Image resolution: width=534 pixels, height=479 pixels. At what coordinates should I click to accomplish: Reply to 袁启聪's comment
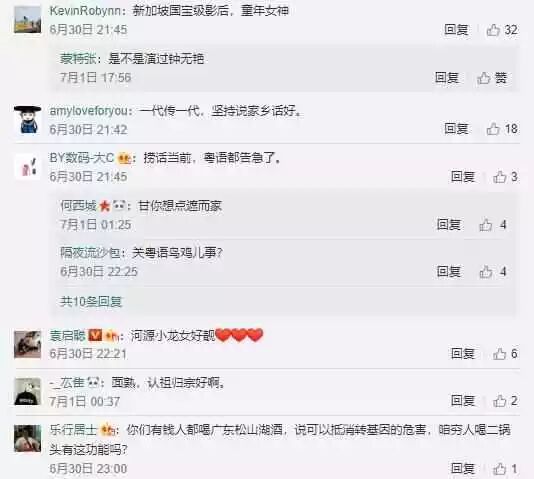[462, 354]
